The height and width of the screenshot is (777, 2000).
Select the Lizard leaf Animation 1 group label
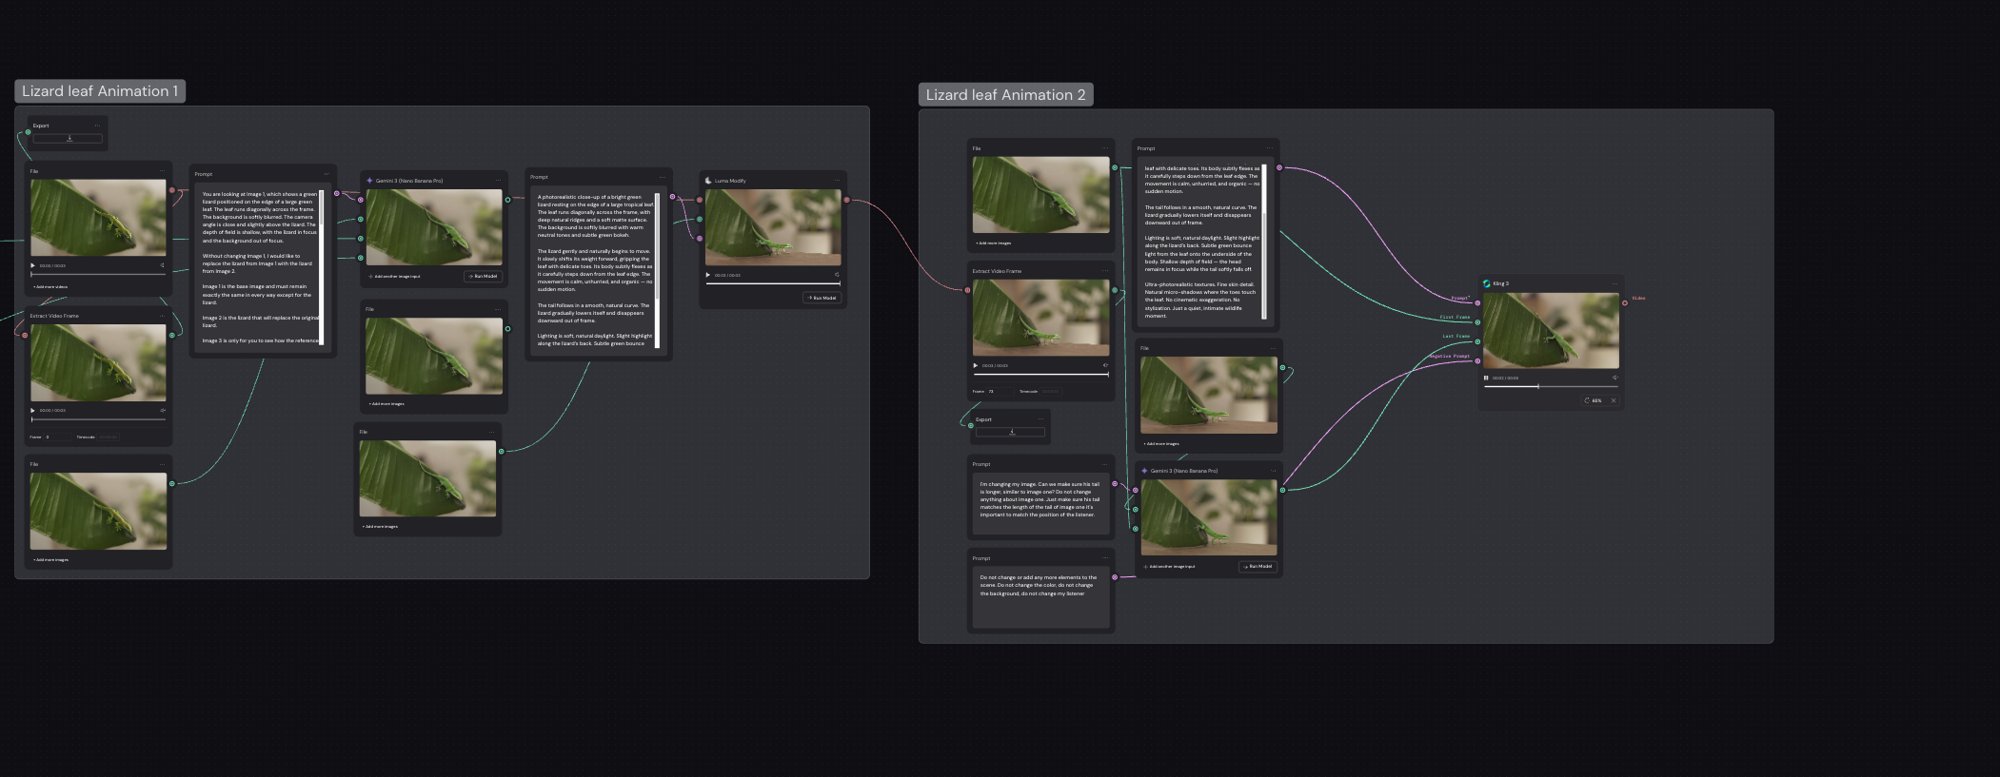(x=100, y=91)
